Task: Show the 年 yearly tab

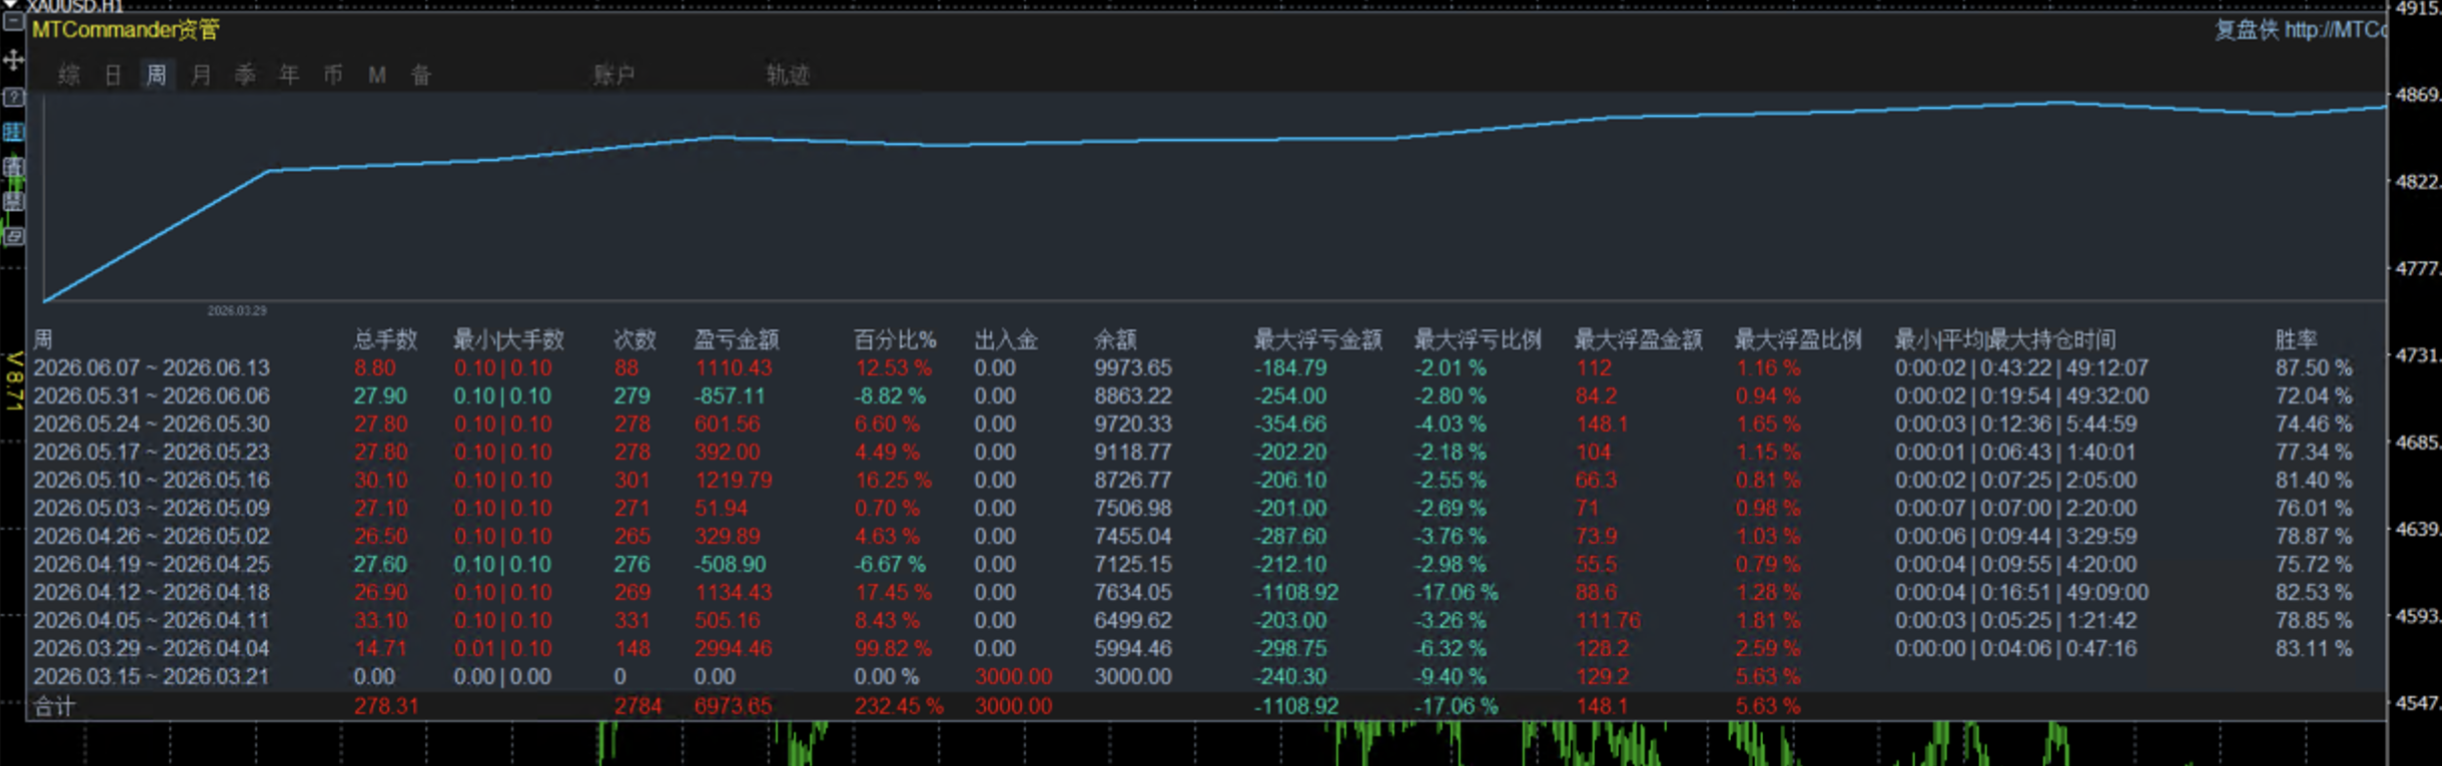Action: (289, 75)
